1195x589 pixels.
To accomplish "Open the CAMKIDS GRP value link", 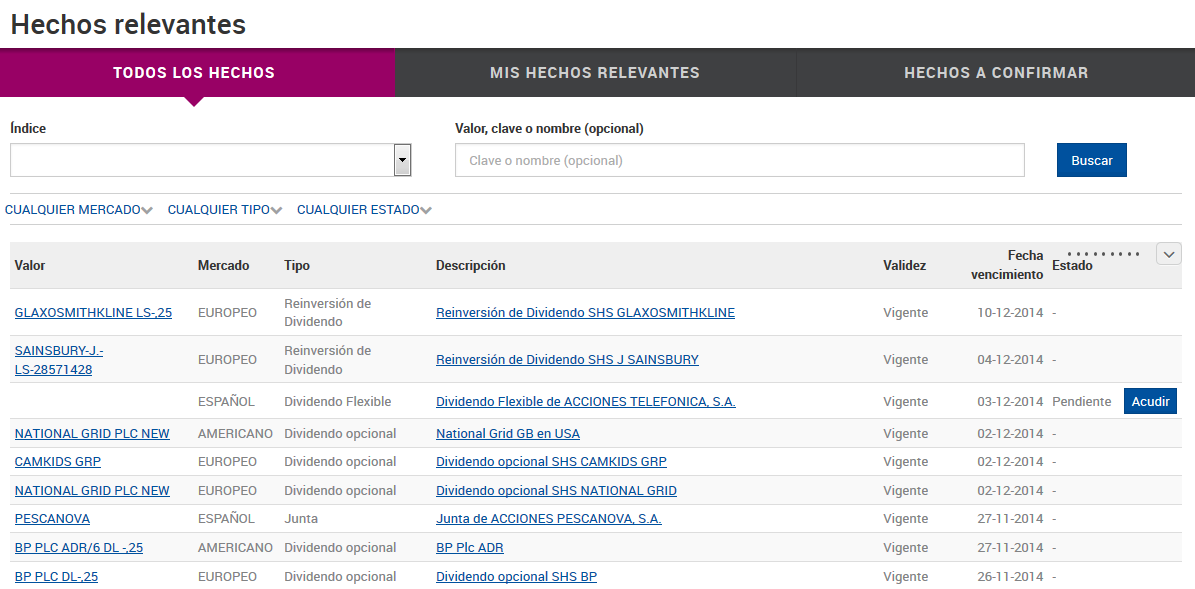I will (x=58, y=462).
